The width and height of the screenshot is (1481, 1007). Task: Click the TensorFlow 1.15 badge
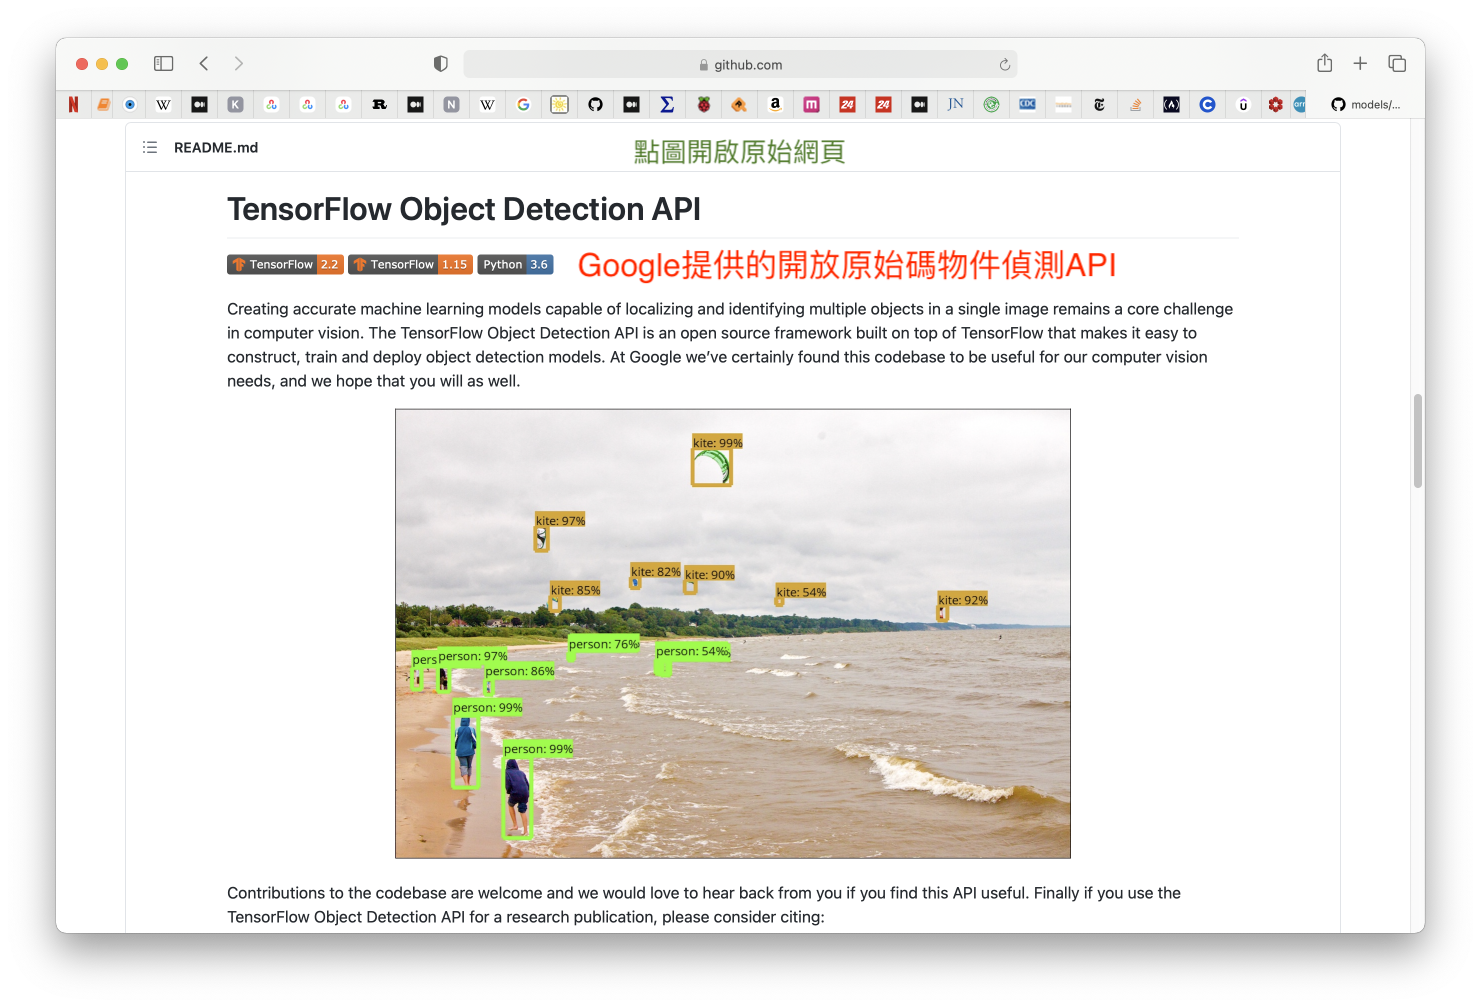[410, 264]
